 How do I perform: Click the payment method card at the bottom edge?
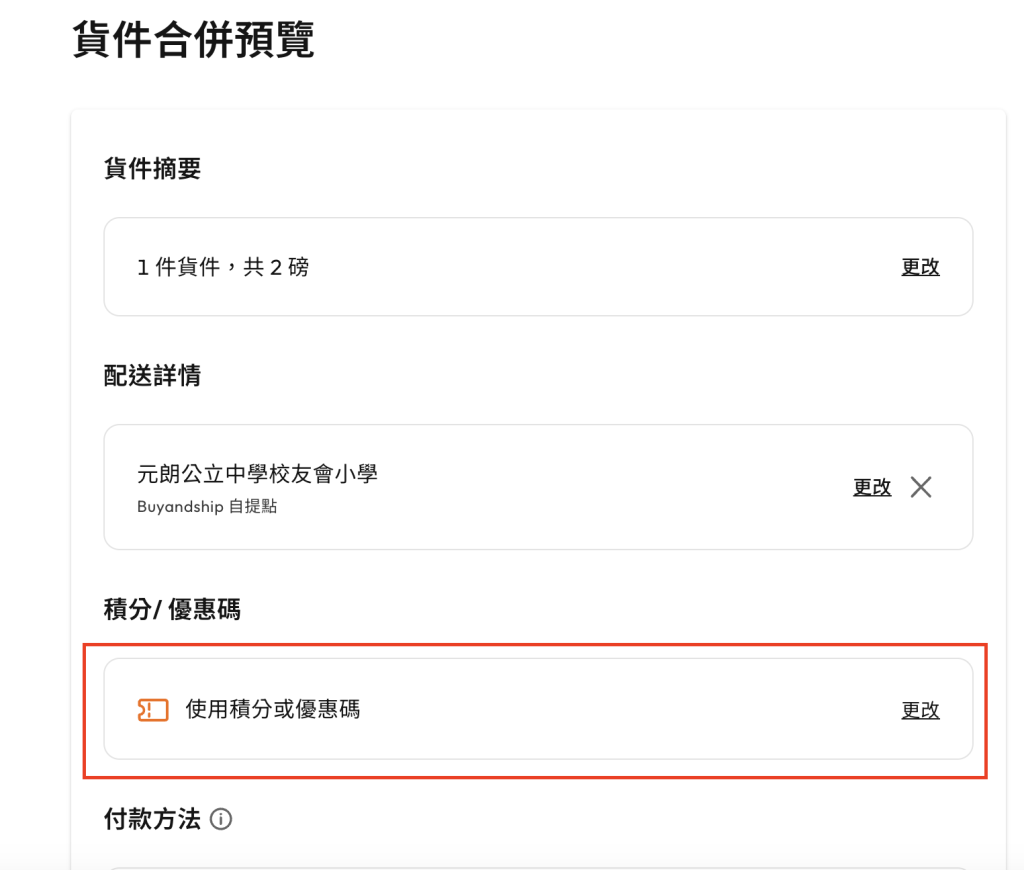[x=538, y=867]
